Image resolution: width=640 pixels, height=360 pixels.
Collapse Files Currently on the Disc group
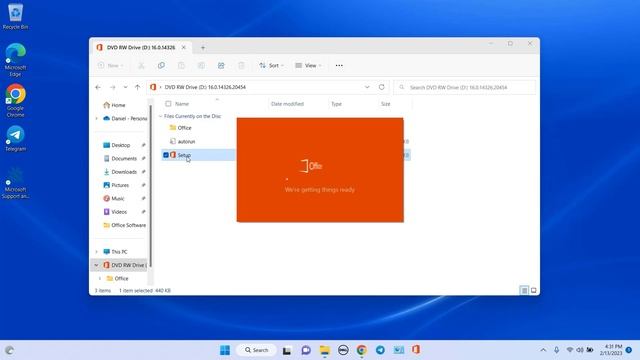(160, 116)
